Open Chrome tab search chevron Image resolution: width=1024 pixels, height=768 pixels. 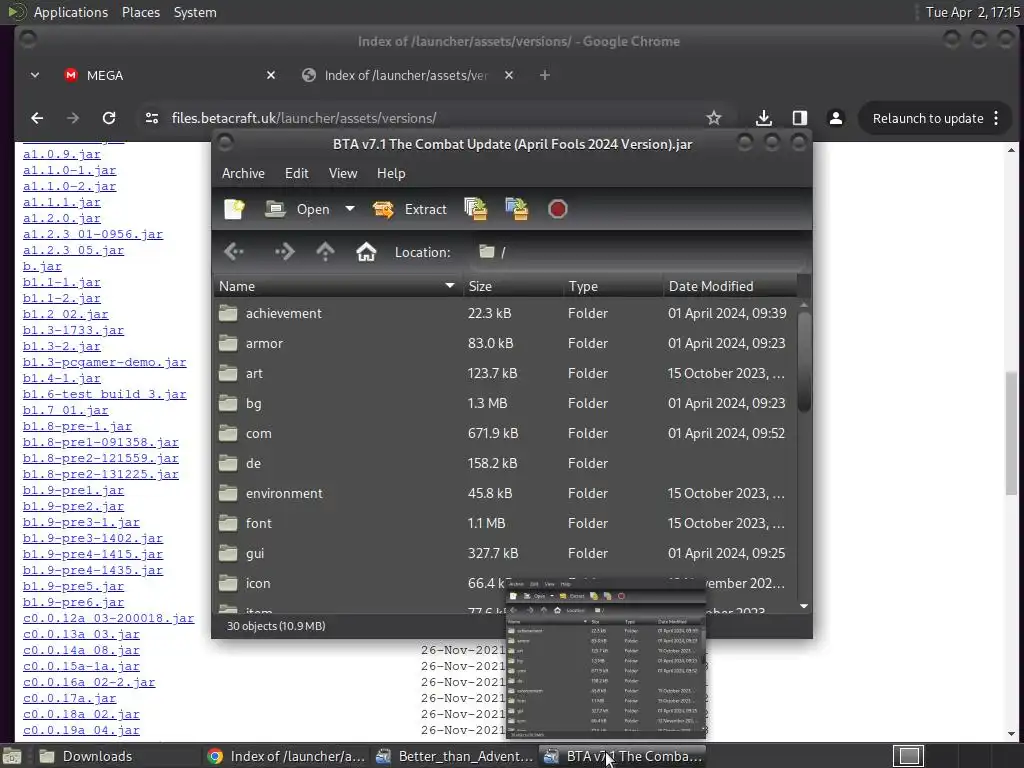tap(35, 75)
